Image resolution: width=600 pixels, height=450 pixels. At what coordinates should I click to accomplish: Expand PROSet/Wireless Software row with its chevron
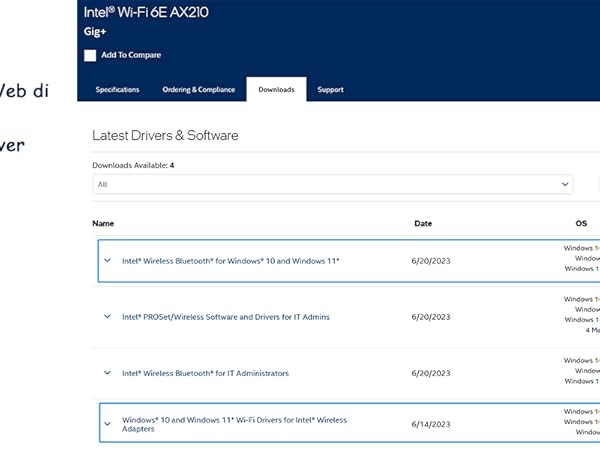(108, 317)
